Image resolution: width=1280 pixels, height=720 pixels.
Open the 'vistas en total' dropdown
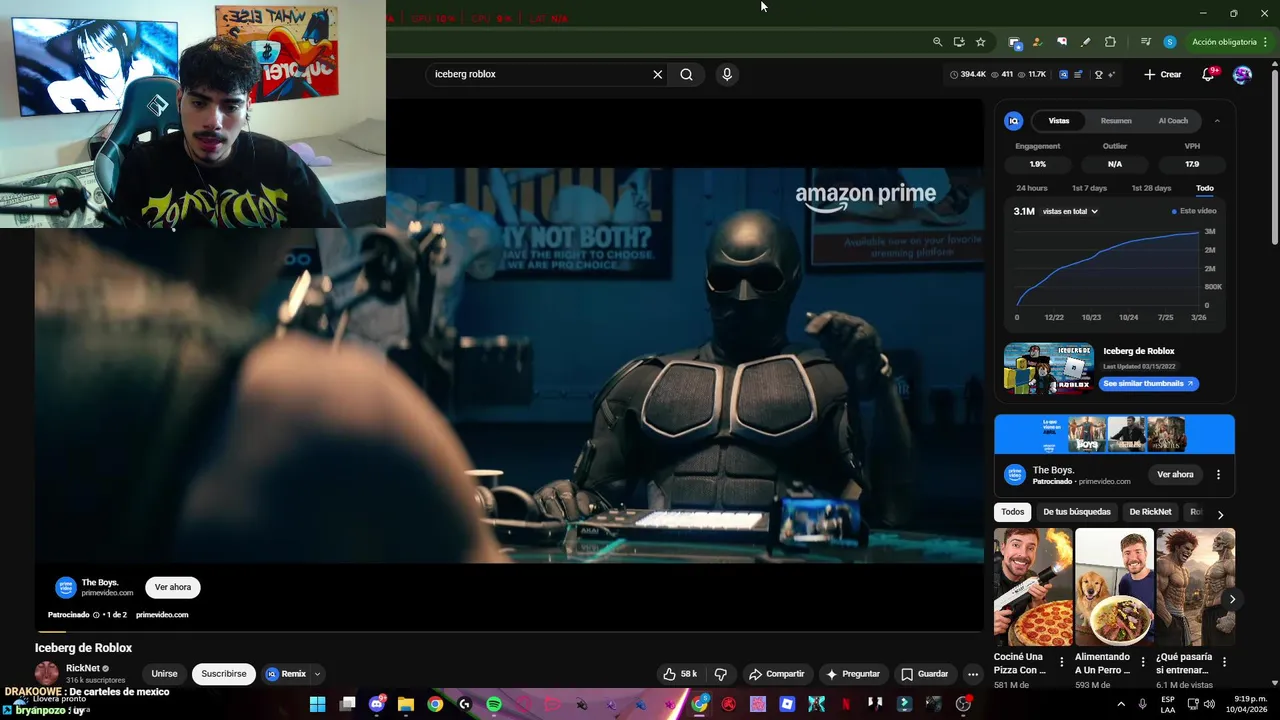point(1070,211)
